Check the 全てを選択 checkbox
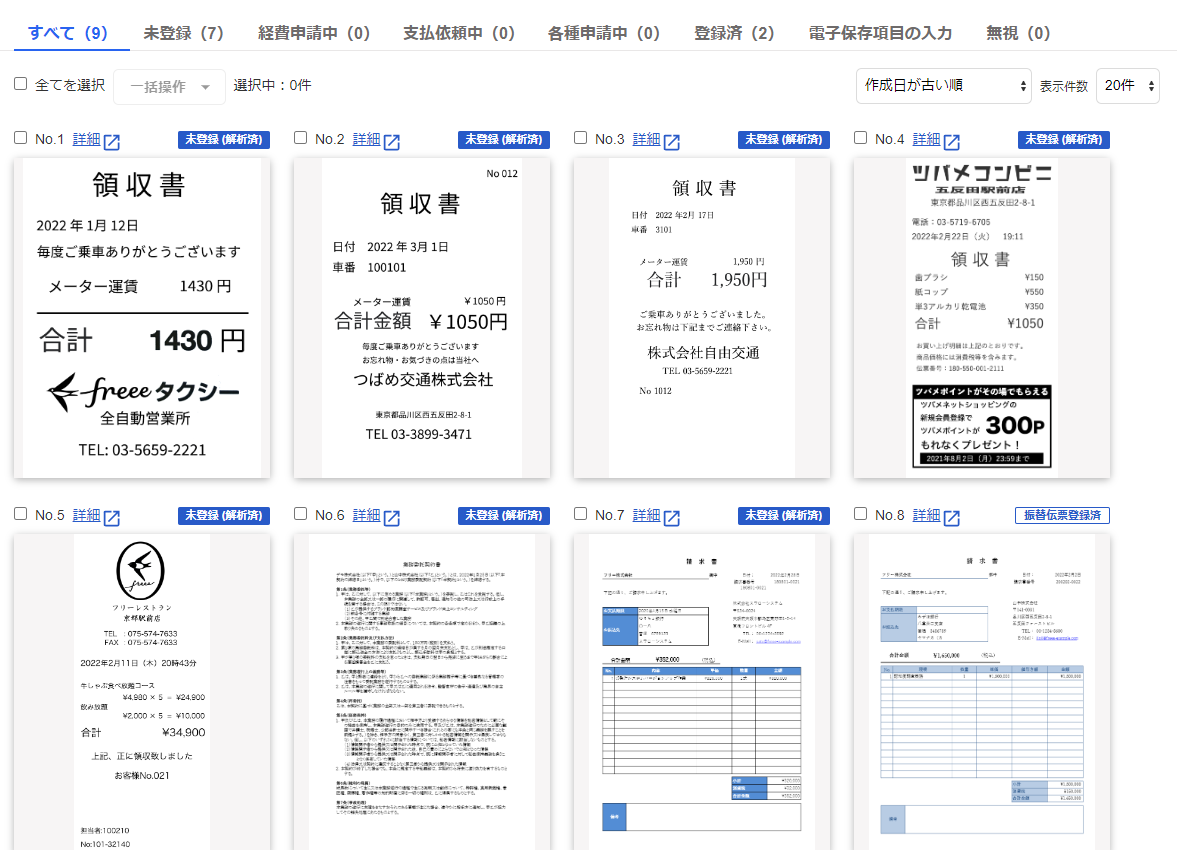1177x850 pixels. click(21, 84)
